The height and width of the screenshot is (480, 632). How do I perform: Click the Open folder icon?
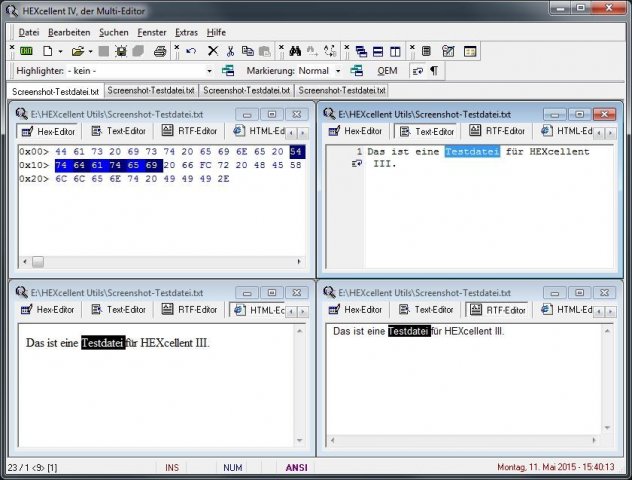(x=76, y=51)
